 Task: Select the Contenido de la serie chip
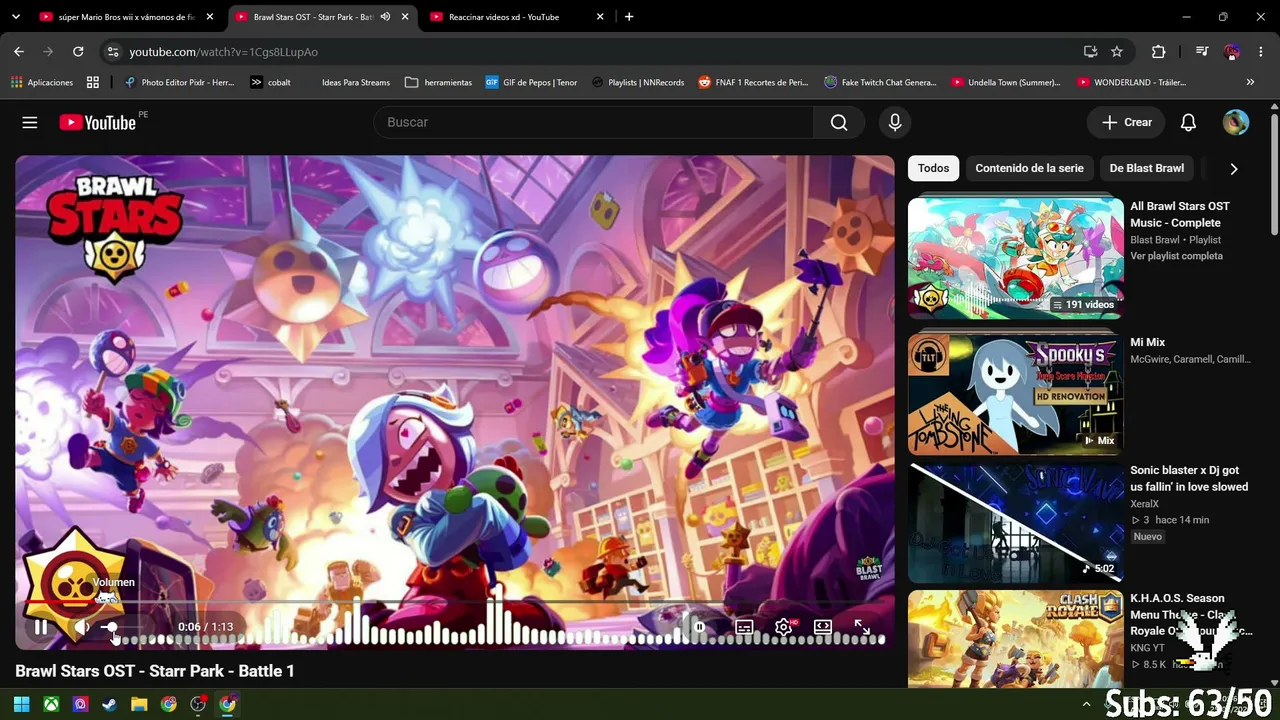tap(1029, 168)
